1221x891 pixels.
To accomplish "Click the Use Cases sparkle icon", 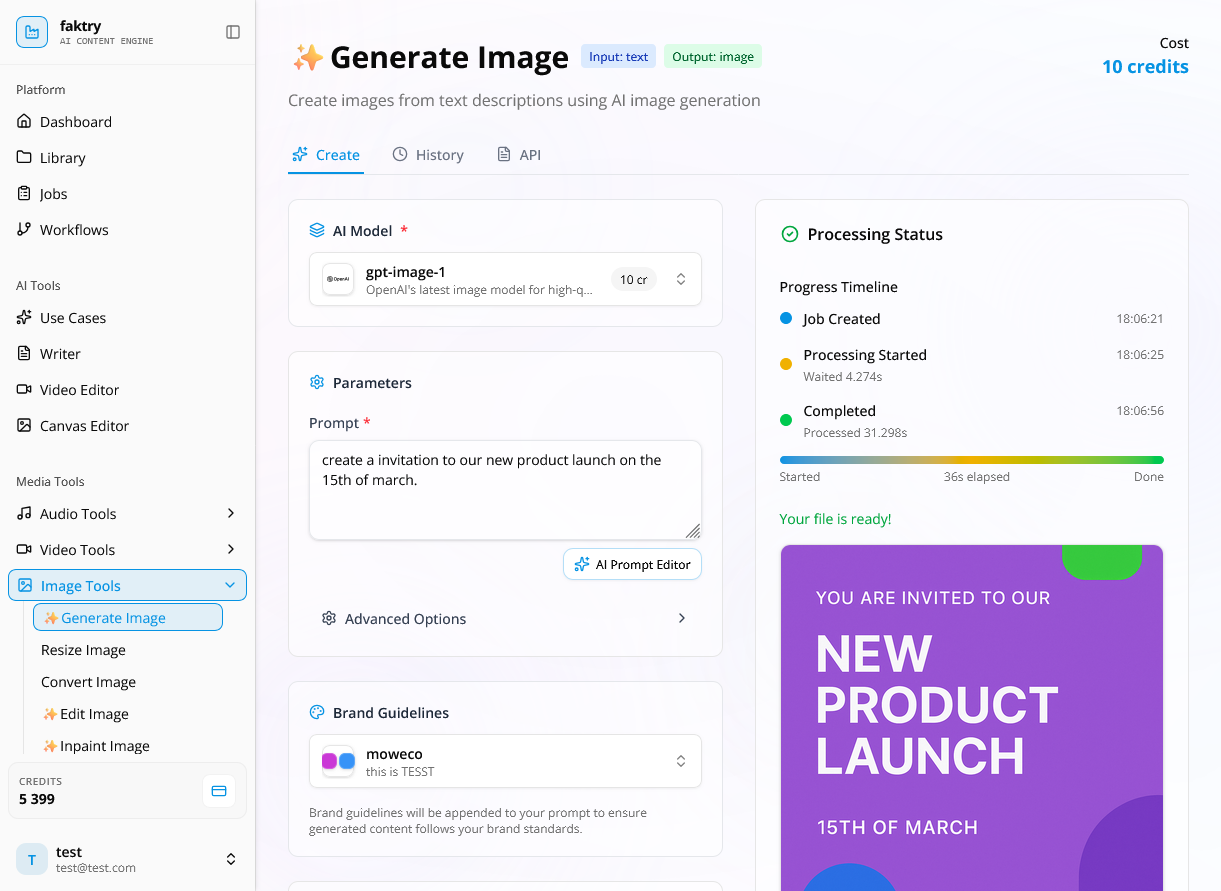I will pyautogui.click(x=24, y=317).
